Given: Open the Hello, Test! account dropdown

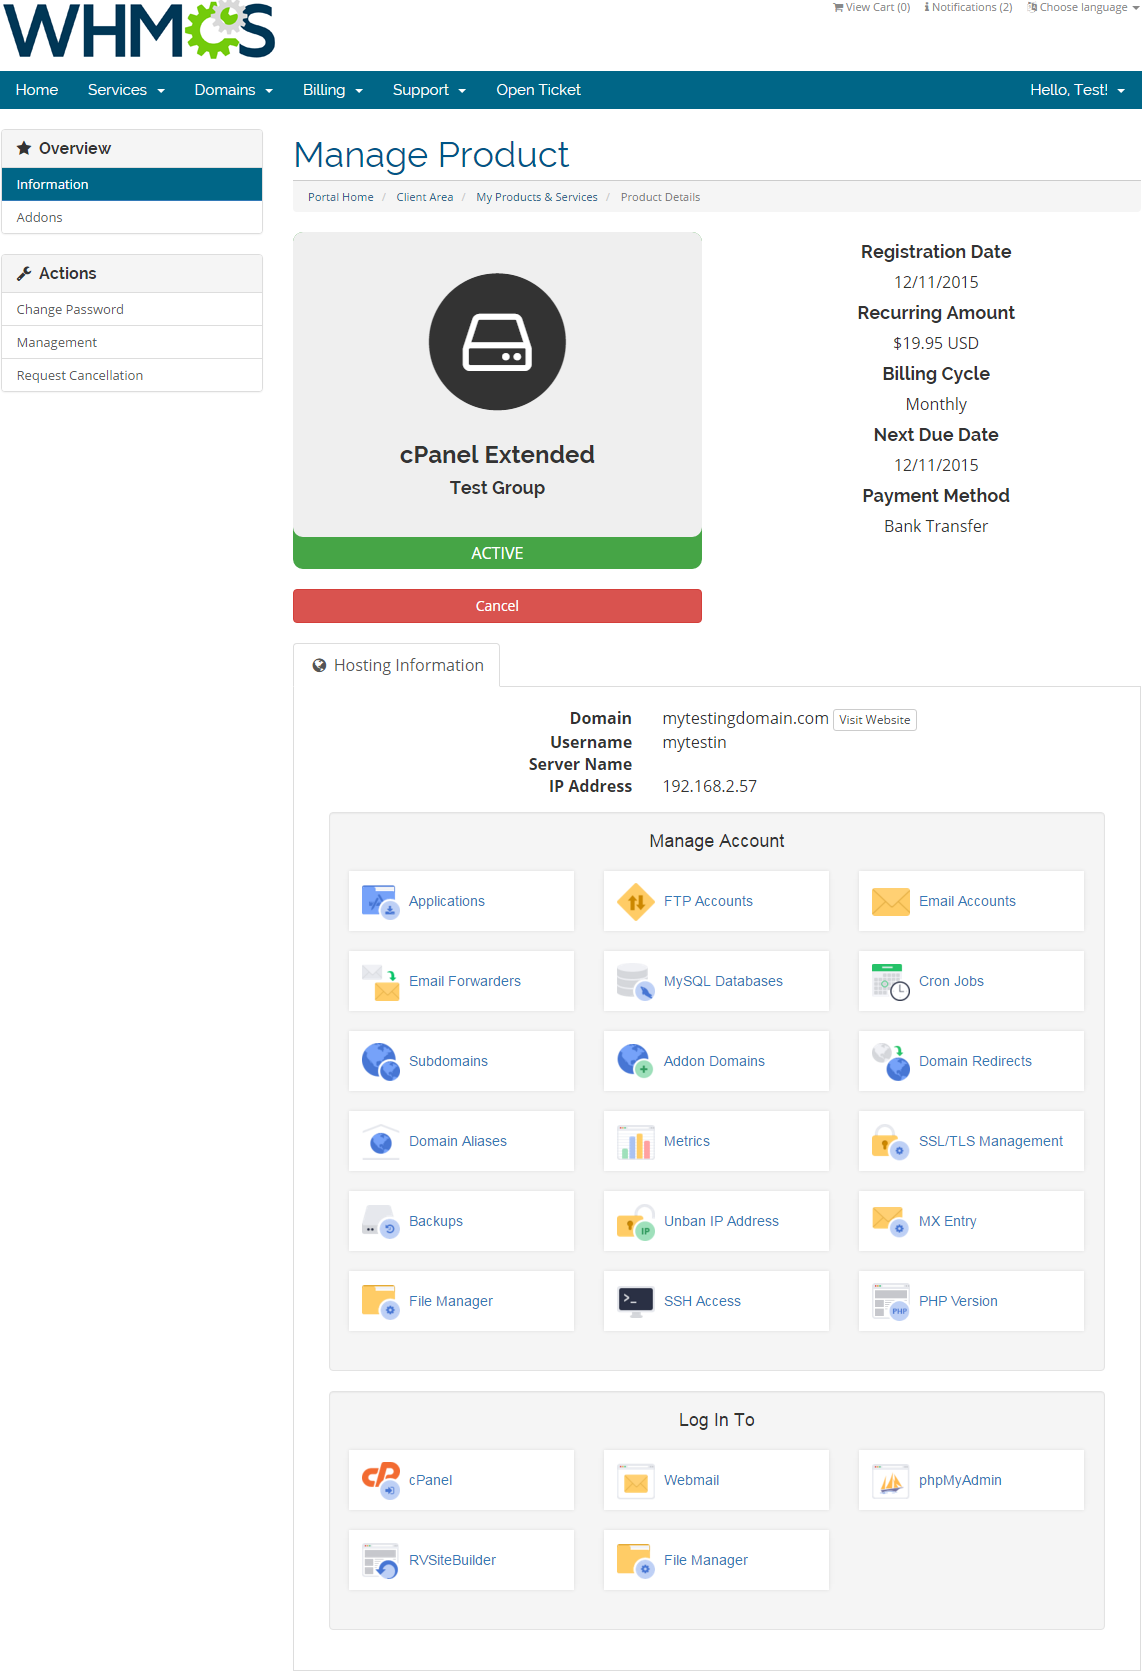Looking at the screenshot, I should (1077, 90).
